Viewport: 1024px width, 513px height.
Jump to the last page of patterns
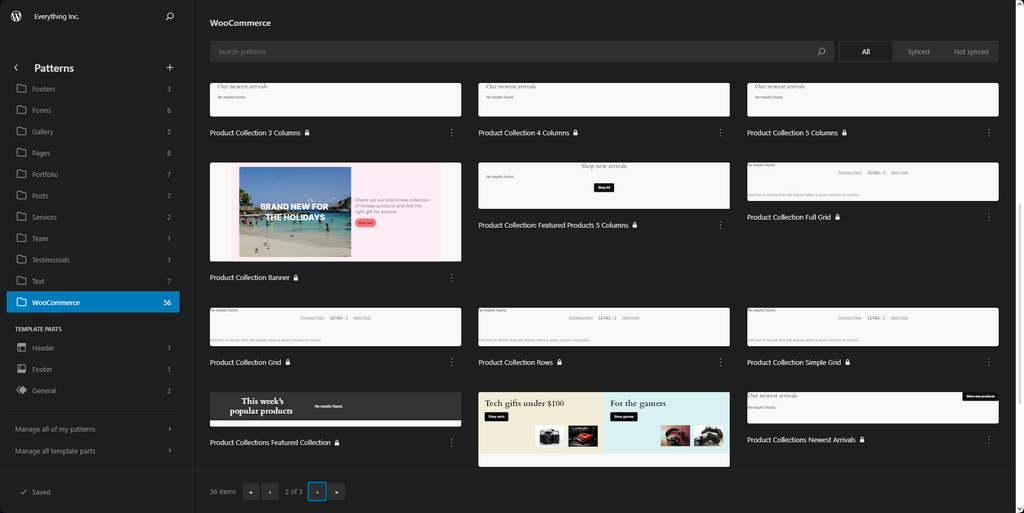point(337,491)
